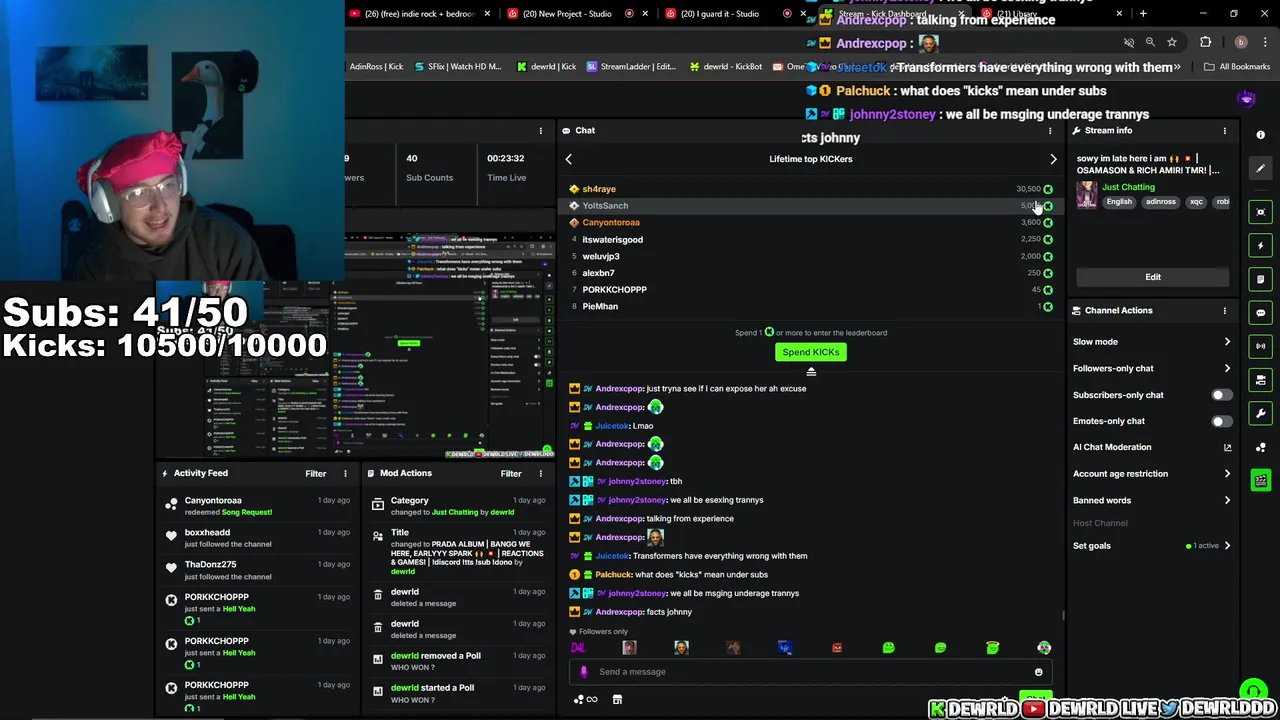Click boxxheadd in Activity Feed
Image resolution: width=1280 pixels, height=720 pixels.
pyautogui.click(x=207, y=533)
